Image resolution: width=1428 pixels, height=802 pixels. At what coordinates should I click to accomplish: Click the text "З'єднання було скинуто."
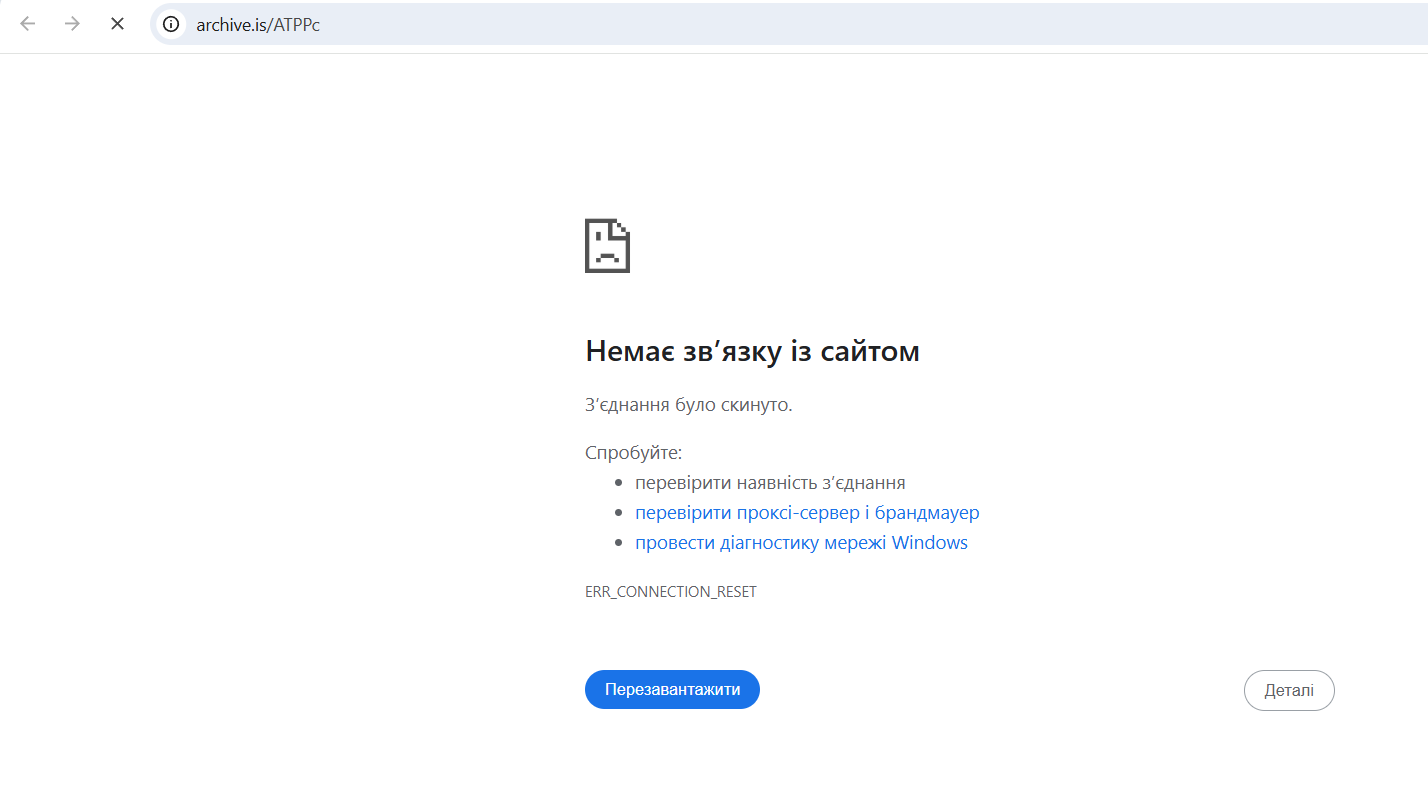688,405
